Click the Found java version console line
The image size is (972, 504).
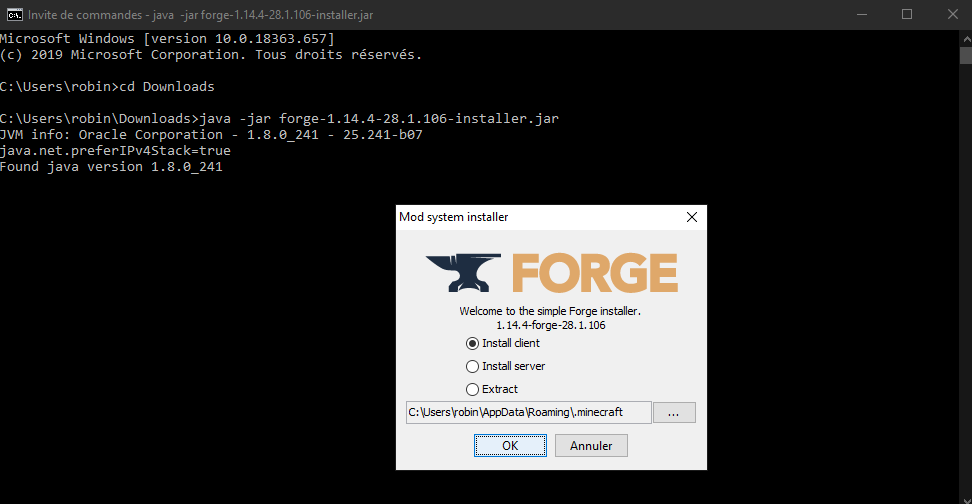click(x=111, y=167)
